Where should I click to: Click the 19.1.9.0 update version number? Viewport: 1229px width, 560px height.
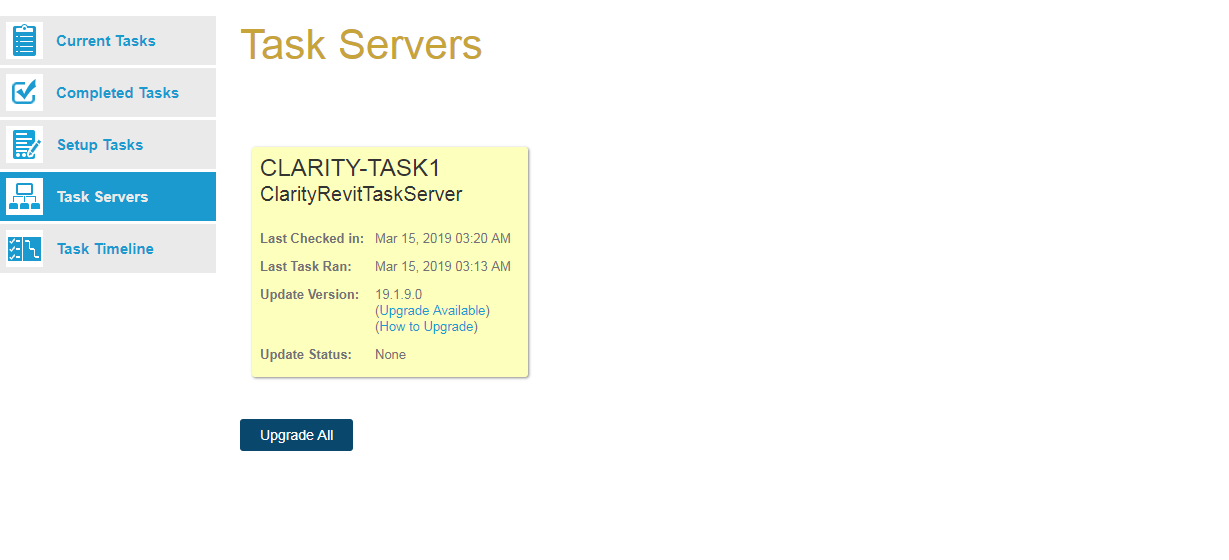[x=399, y=295]
